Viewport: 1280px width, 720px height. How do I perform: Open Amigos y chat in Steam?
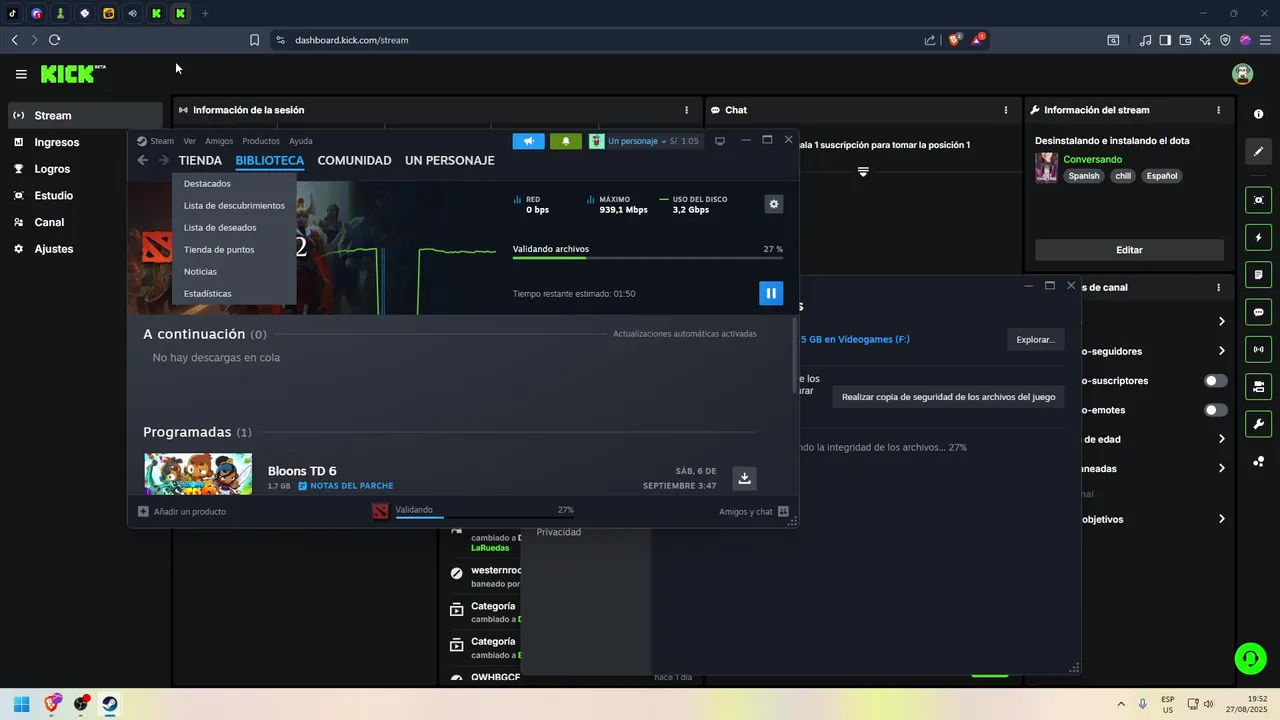click(754, 511)
